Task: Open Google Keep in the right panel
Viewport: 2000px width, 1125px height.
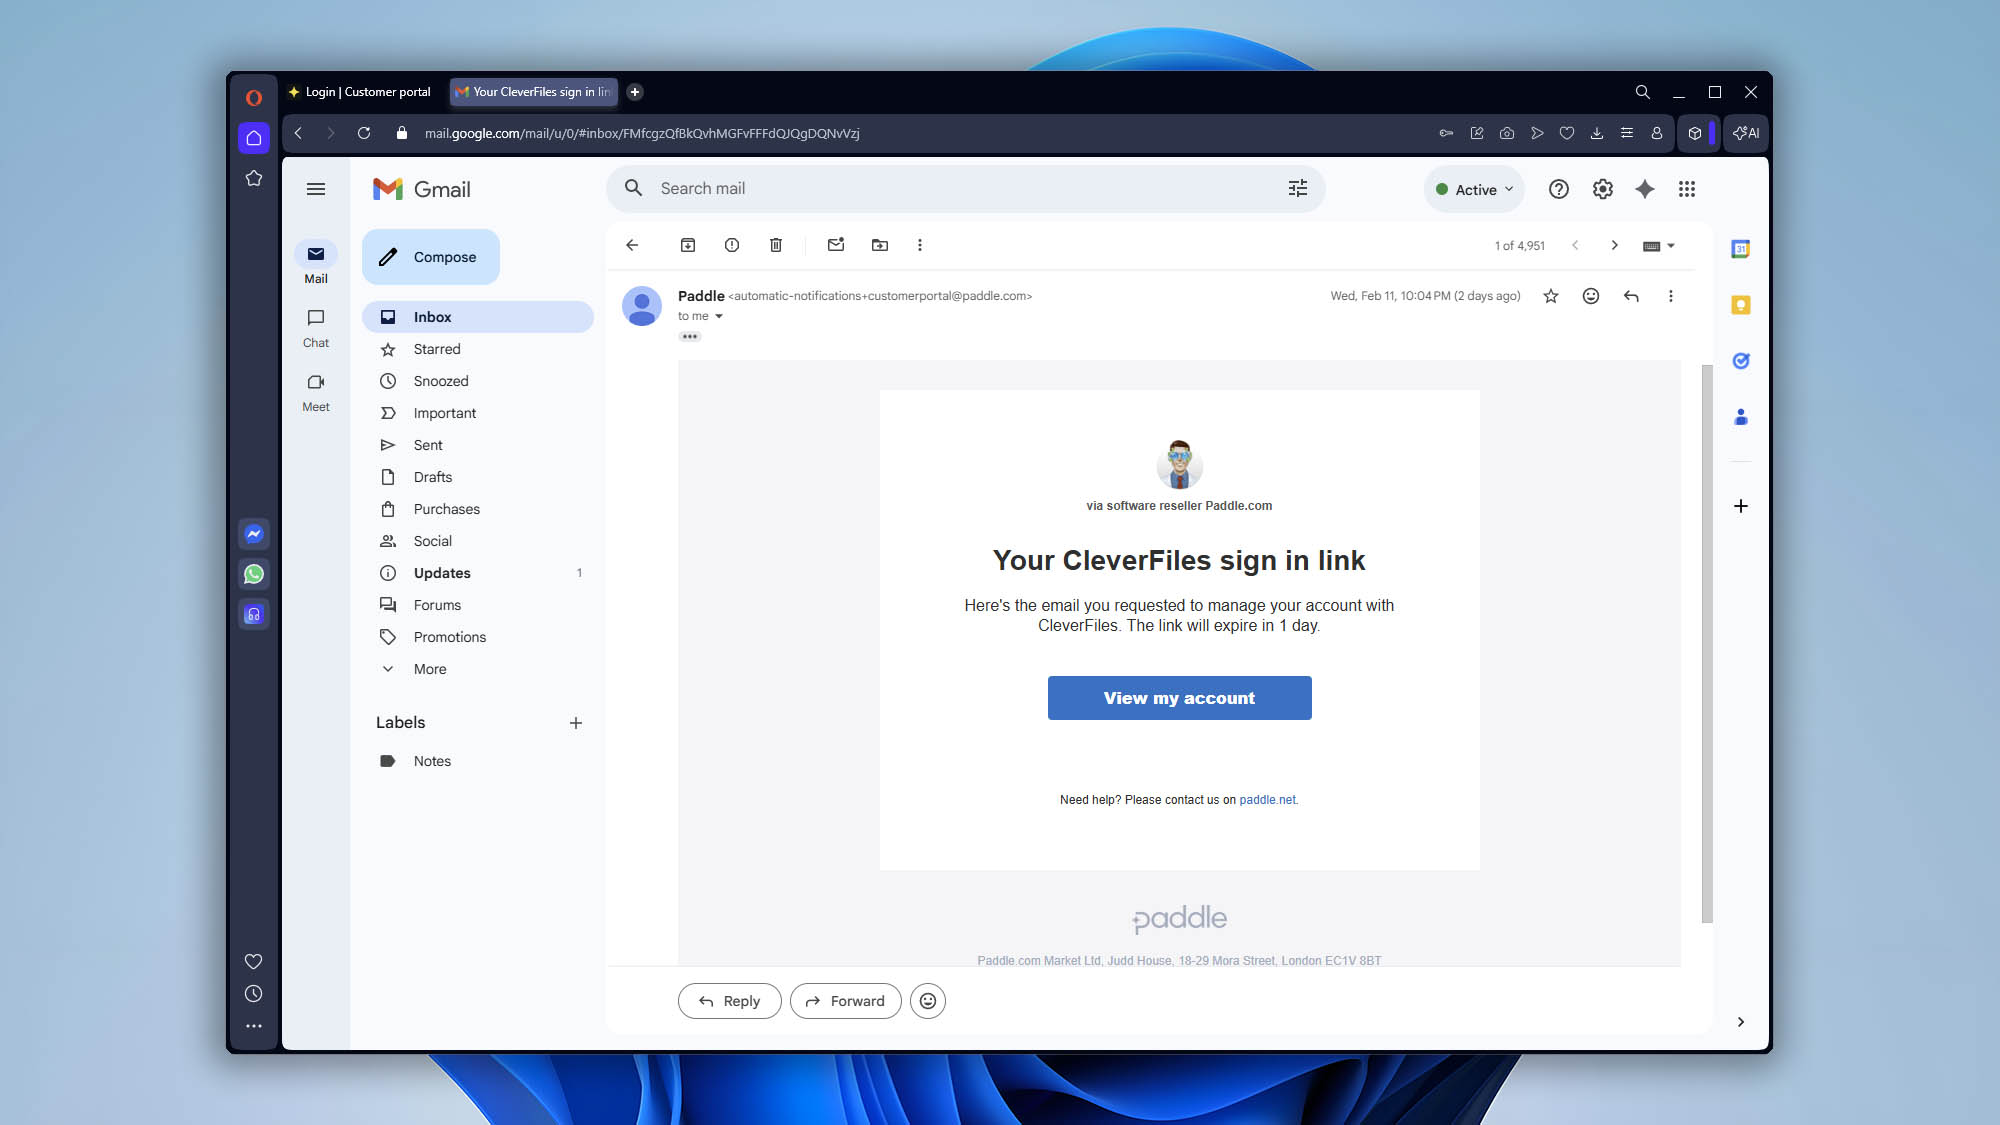Action: [x=1740, y=305]
